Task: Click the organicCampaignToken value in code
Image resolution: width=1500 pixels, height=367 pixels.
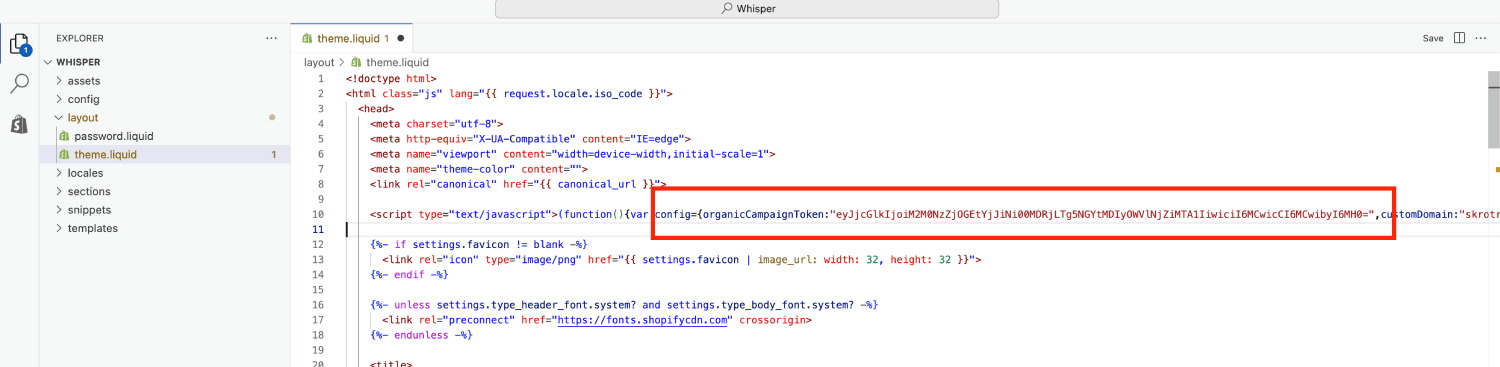Action: [1105, 214]
